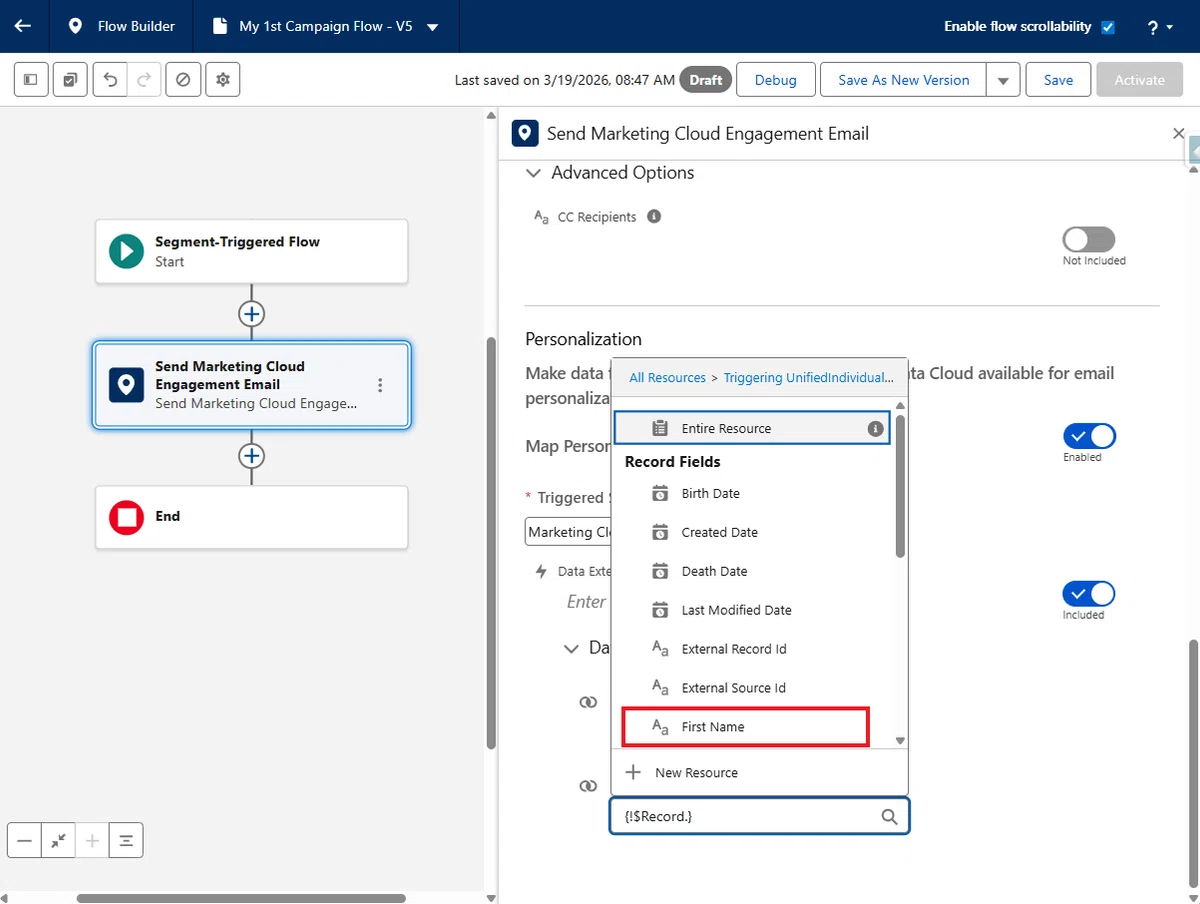Click resource list scrollbar down arrow
The height and width of the screenshot is (904, 1200).
[x=901, y=741]
